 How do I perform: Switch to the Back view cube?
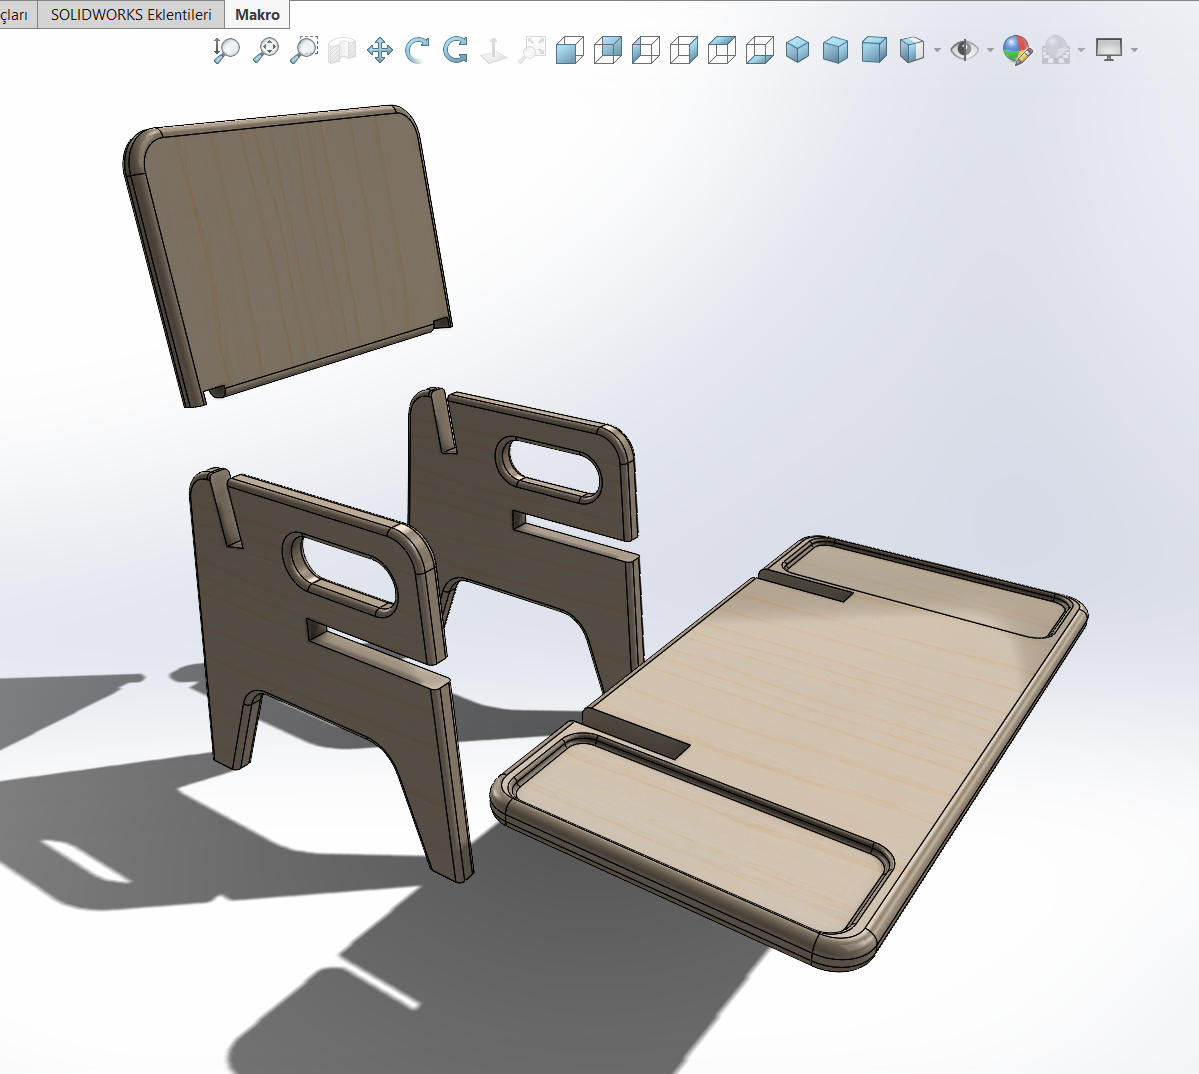pos(608,50)
